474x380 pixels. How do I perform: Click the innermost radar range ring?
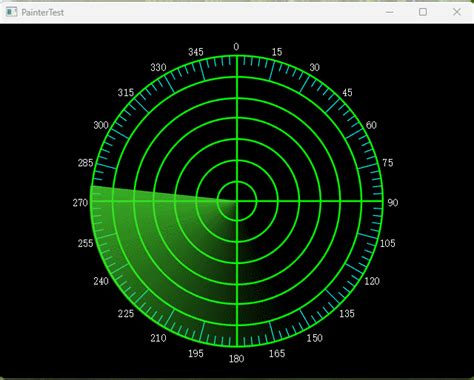click(237, 182)
